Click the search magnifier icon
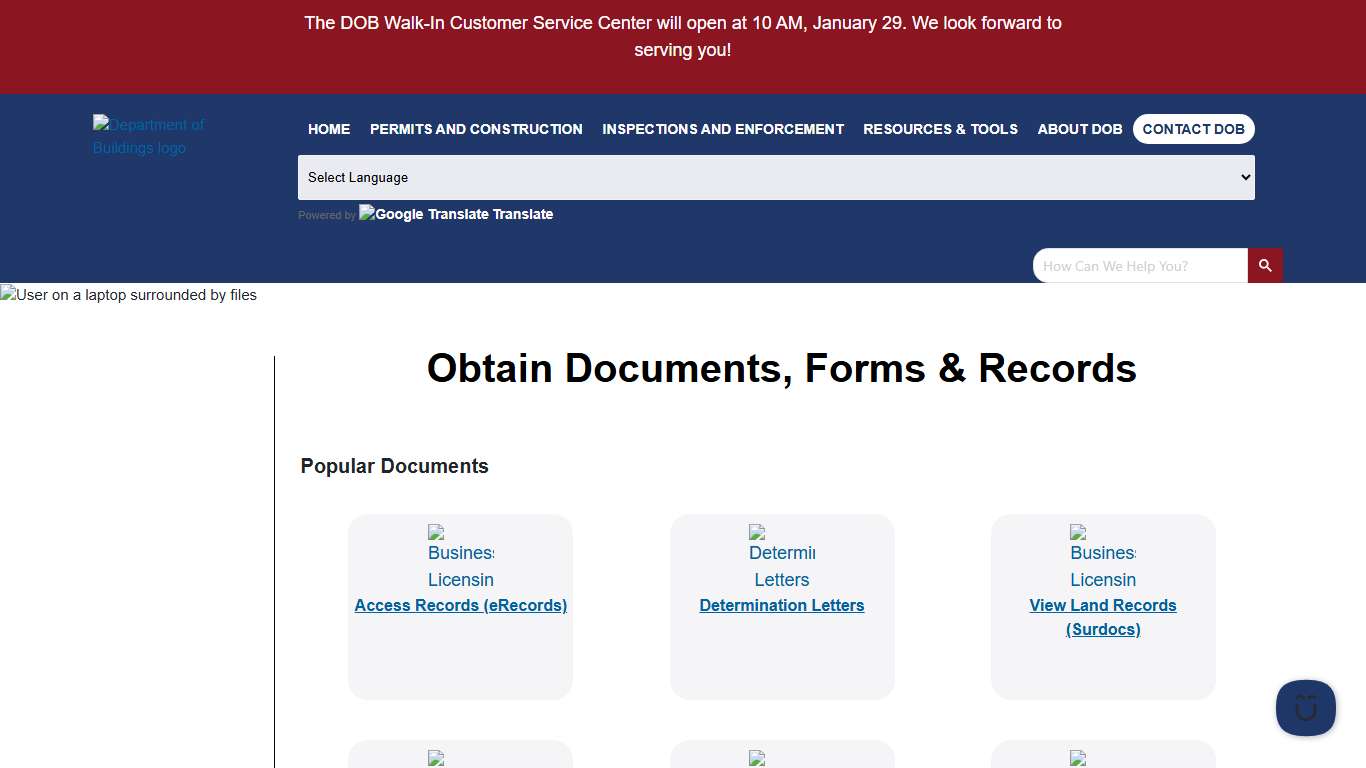Screen dimensions: 1366x768 1265,265
